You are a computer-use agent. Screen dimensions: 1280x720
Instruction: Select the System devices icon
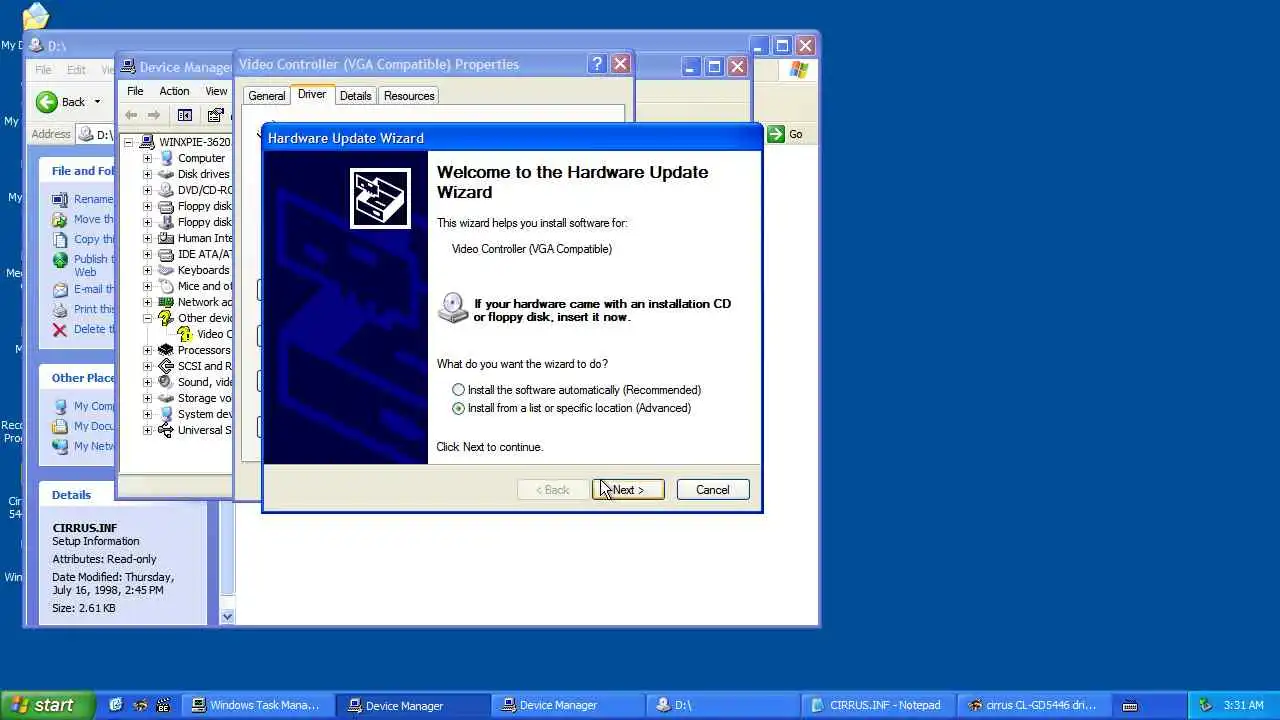pos(166,414)
